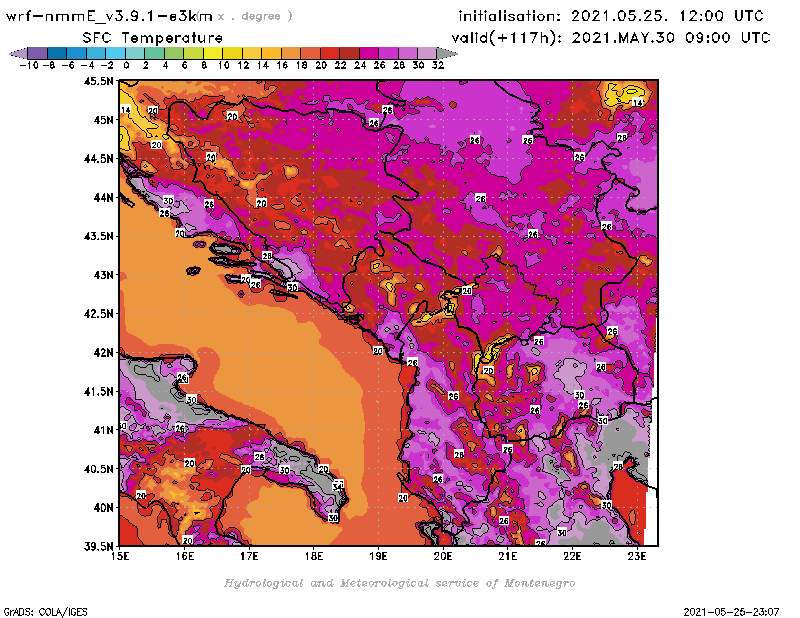The image size is (800, 618).
Task: Click the 42N latitude axis label
Action: (x=102, y=352)
